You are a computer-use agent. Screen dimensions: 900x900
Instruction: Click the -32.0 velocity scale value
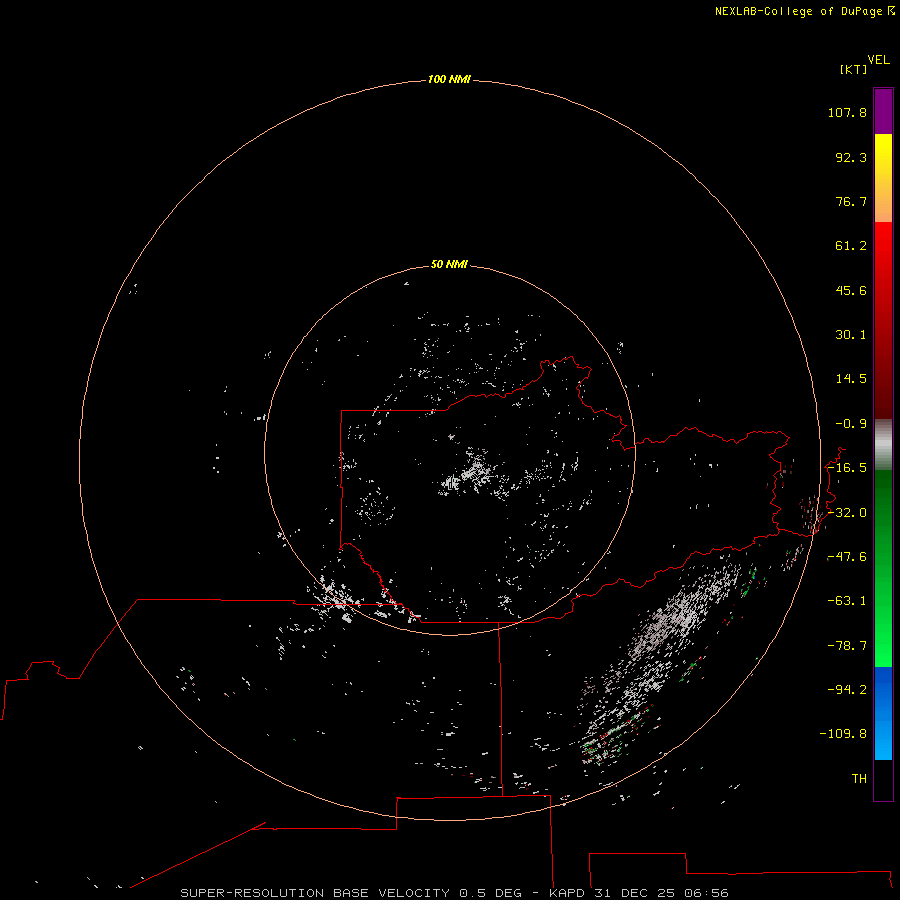point(847,513)
